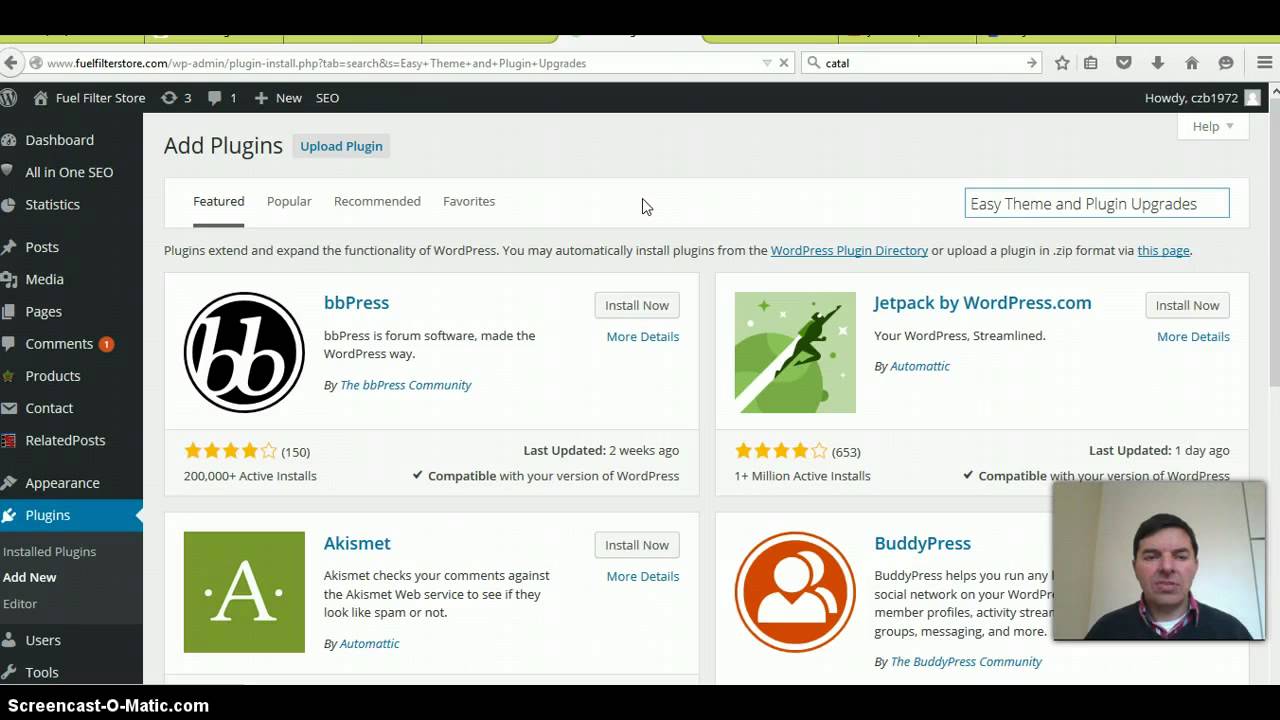The image size is (1280, 720).
Task: Click the magnifier icon in the browser search box
Action: (x=814, y=63)
